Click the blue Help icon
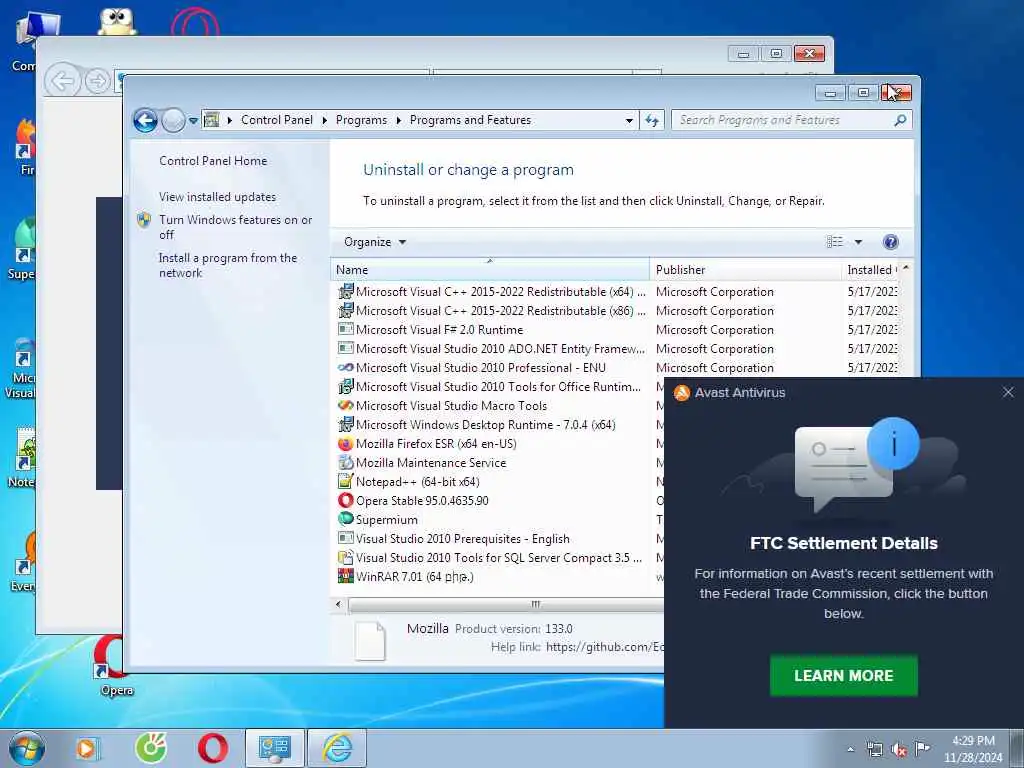Screen dimensions: 1024x768 [890, 242]
